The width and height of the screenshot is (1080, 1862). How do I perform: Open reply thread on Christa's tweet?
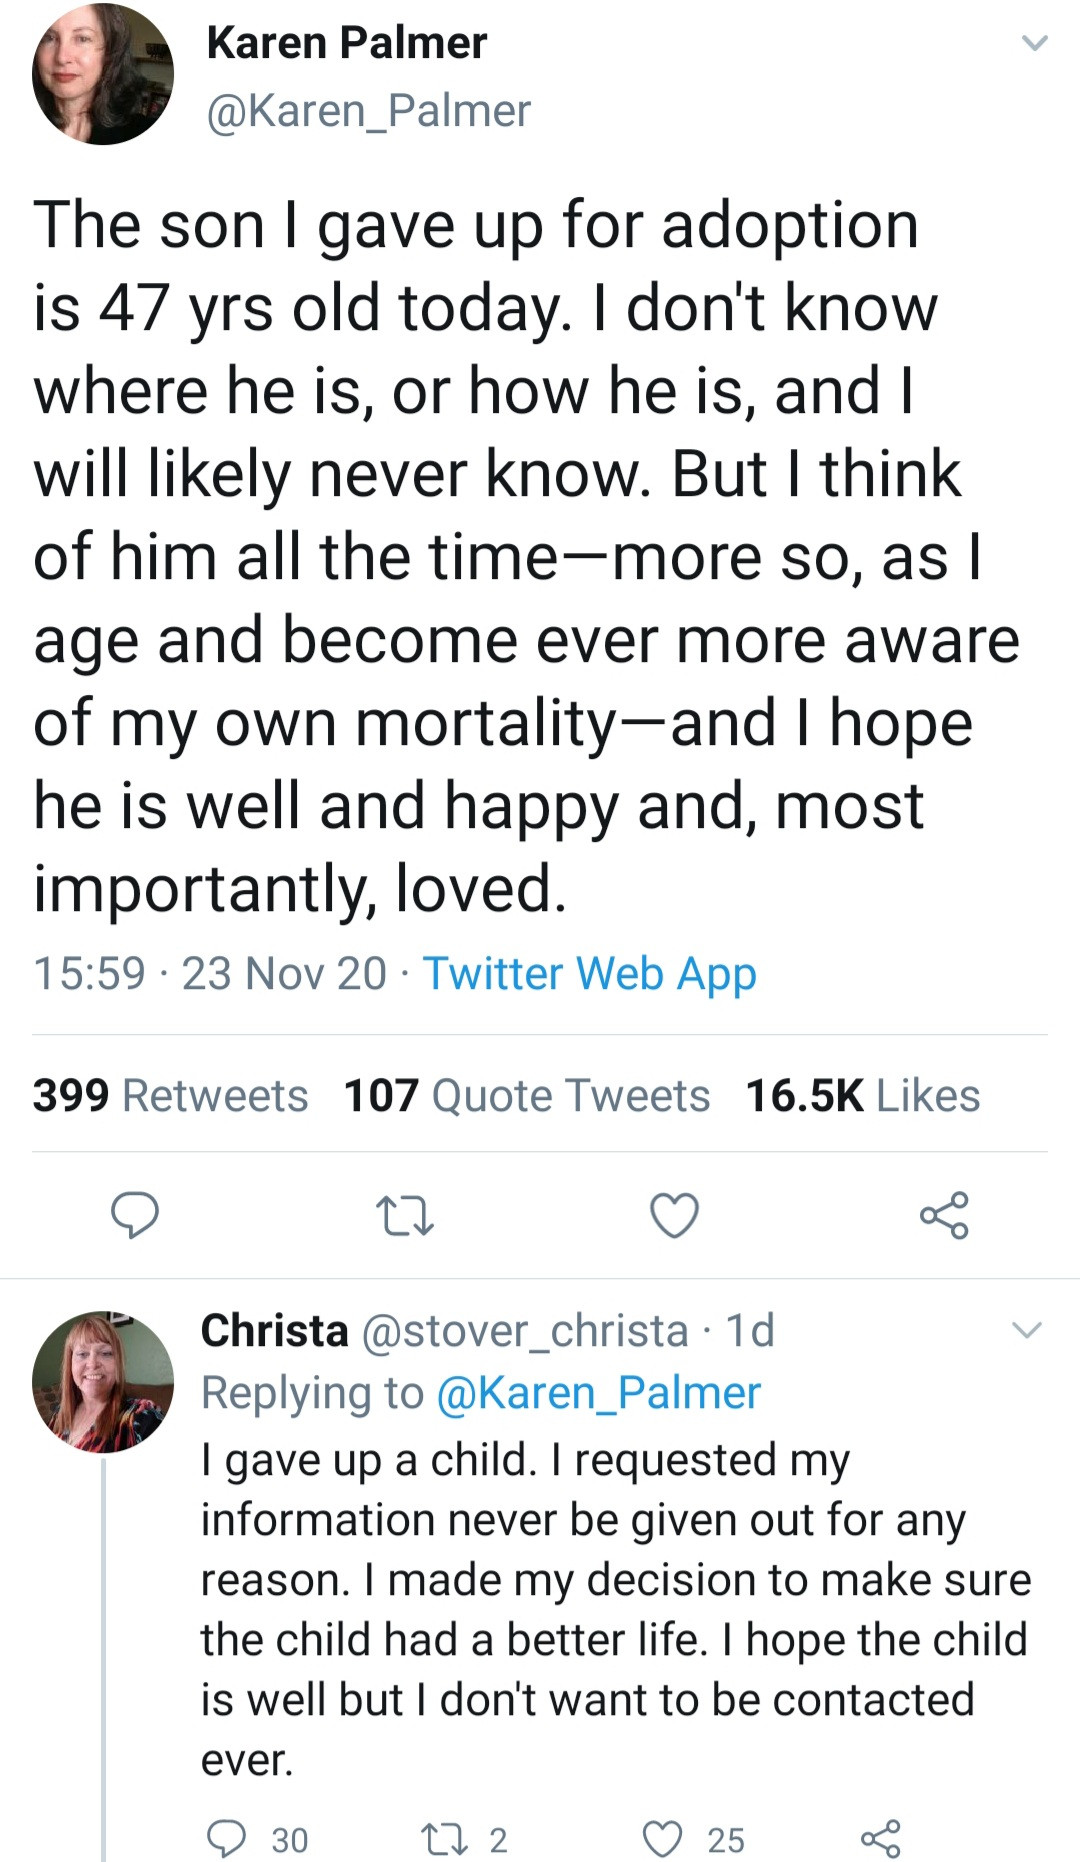coord(227,1838)
